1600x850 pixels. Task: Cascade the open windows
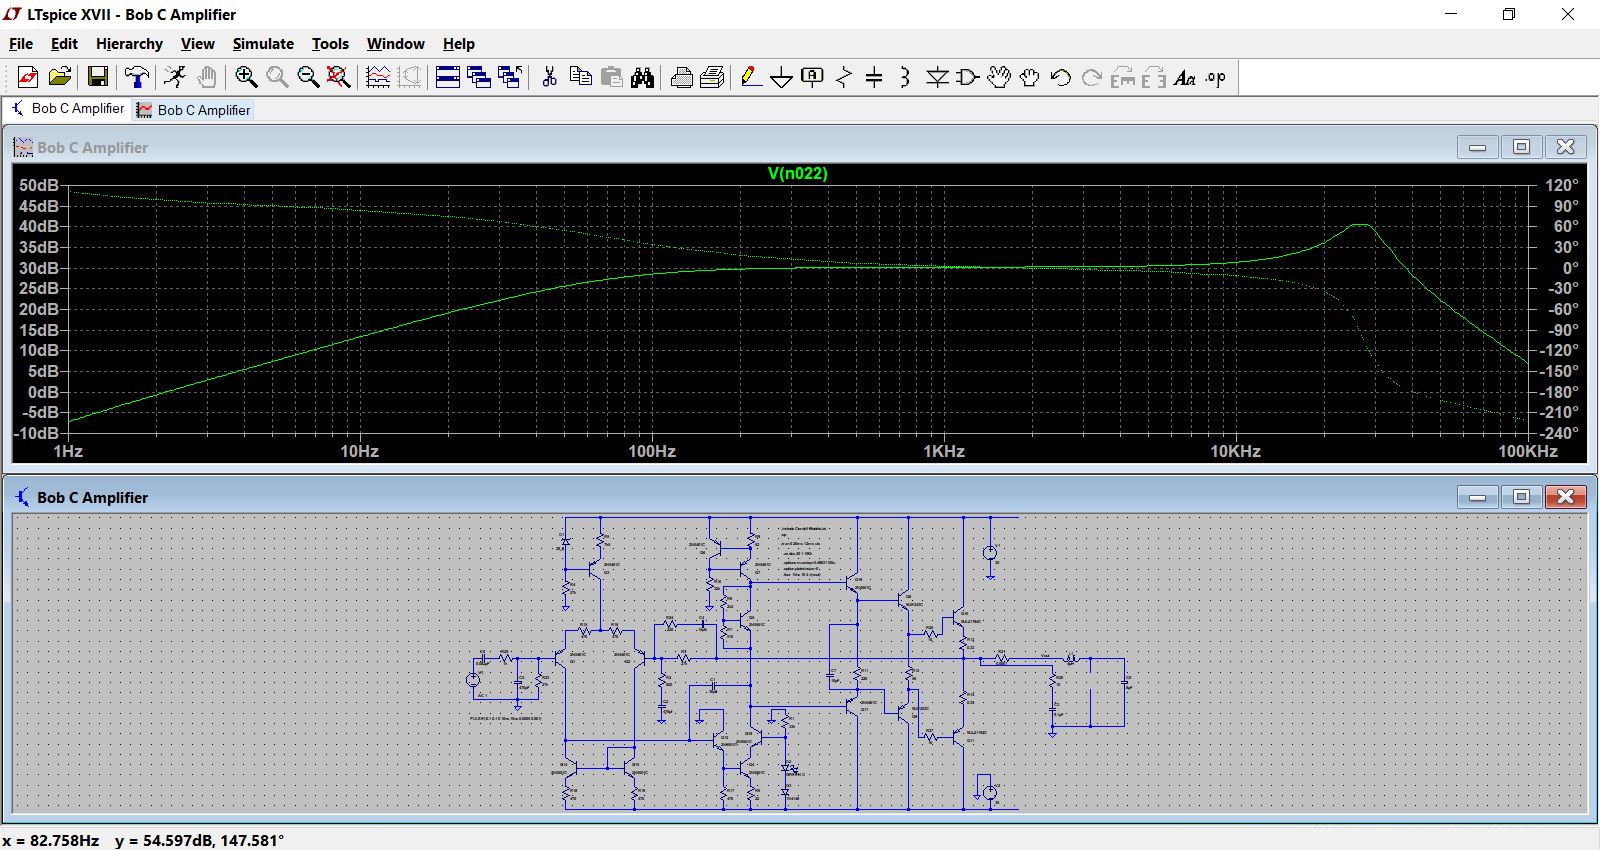[x=479, y=77]
